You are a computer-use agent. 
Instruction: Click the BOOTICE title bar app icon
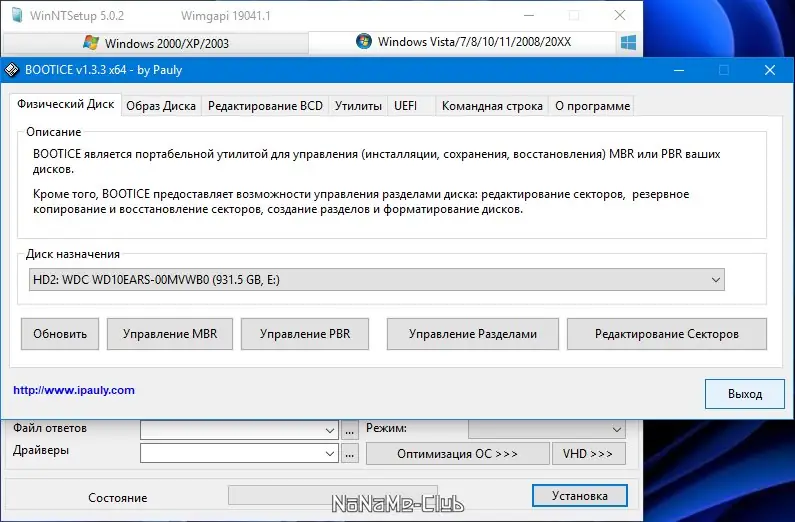[x=12, y=70]
